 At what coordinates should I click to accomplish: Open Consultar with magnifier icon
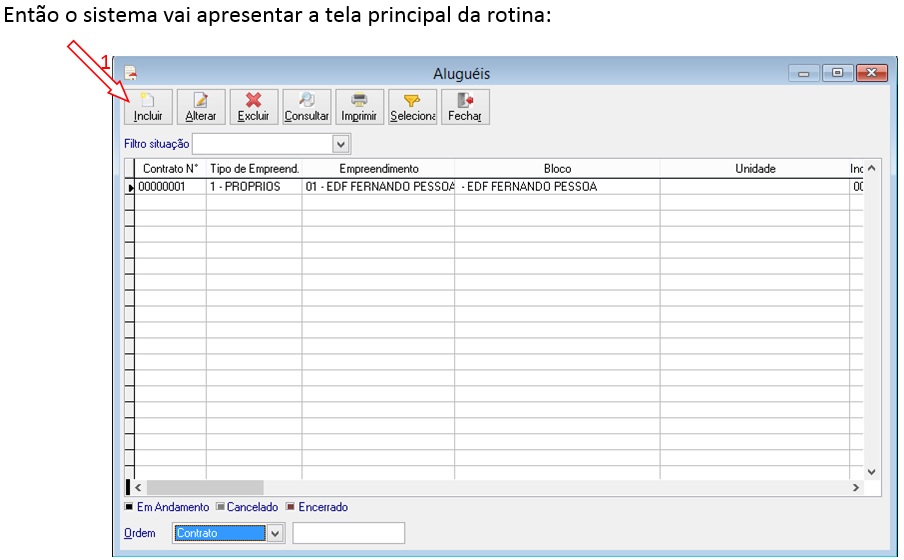(307, 107)
